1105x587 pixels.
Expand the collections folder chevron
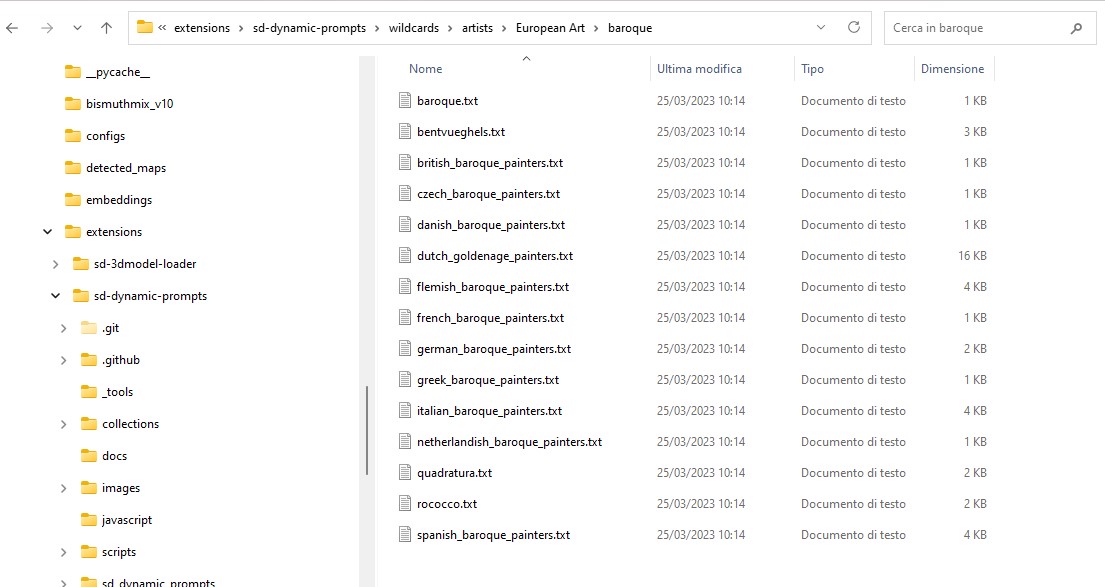pyautogui.click(x=63, y=423)
